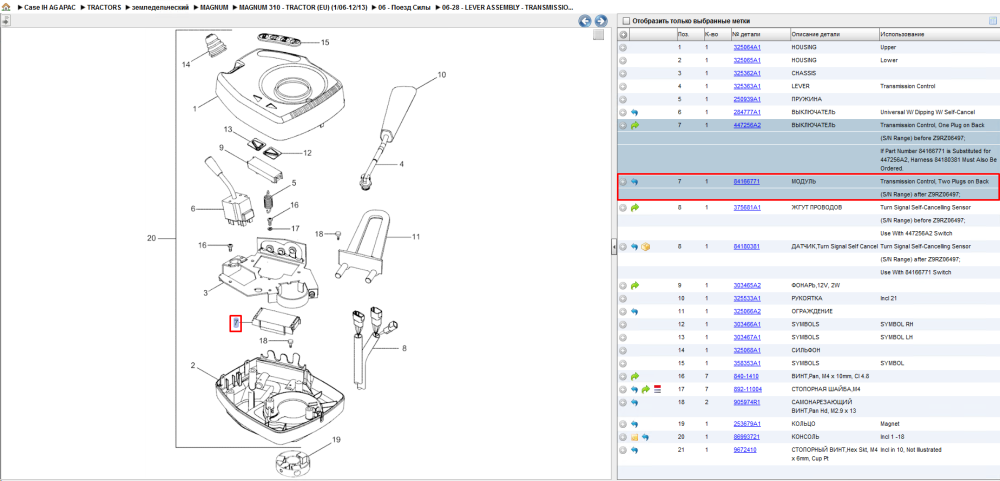Image resolution: width=1000 pixels, height=481 pixels.
Task: Click blue arrow icon on row 9672410
Action: click(635, 450)
